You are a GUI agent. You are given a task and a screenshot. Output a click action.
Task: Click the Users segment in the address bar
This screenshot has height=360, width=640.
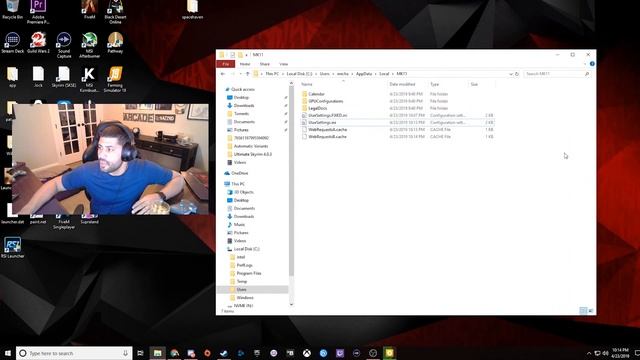(324, 74)
